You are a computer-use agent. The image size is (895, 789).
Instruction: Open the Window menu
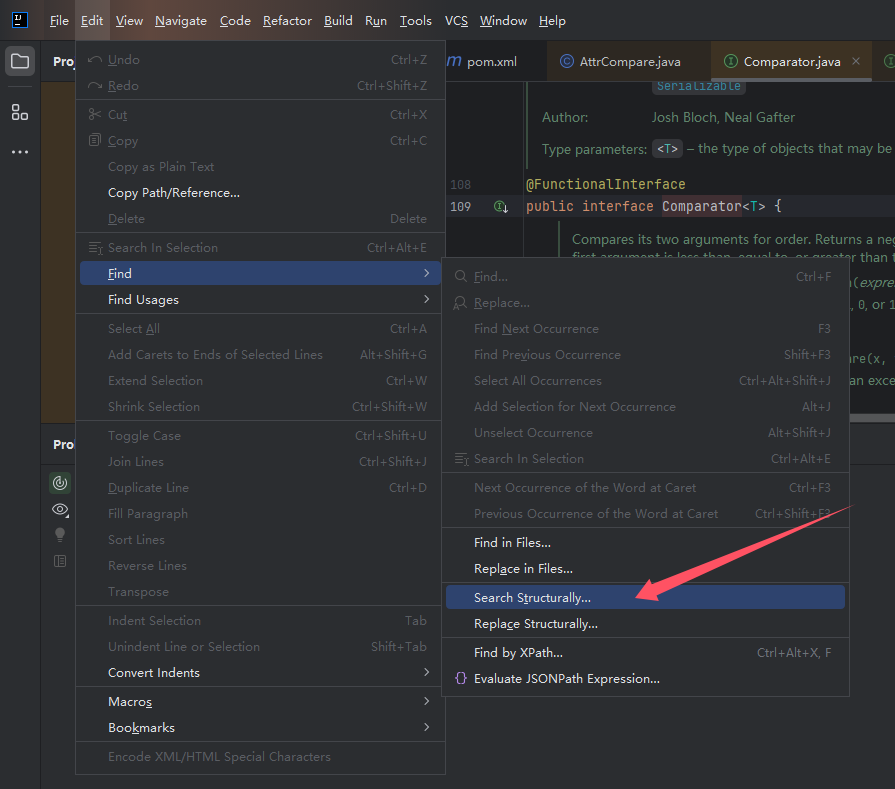[x=503, y=21]
